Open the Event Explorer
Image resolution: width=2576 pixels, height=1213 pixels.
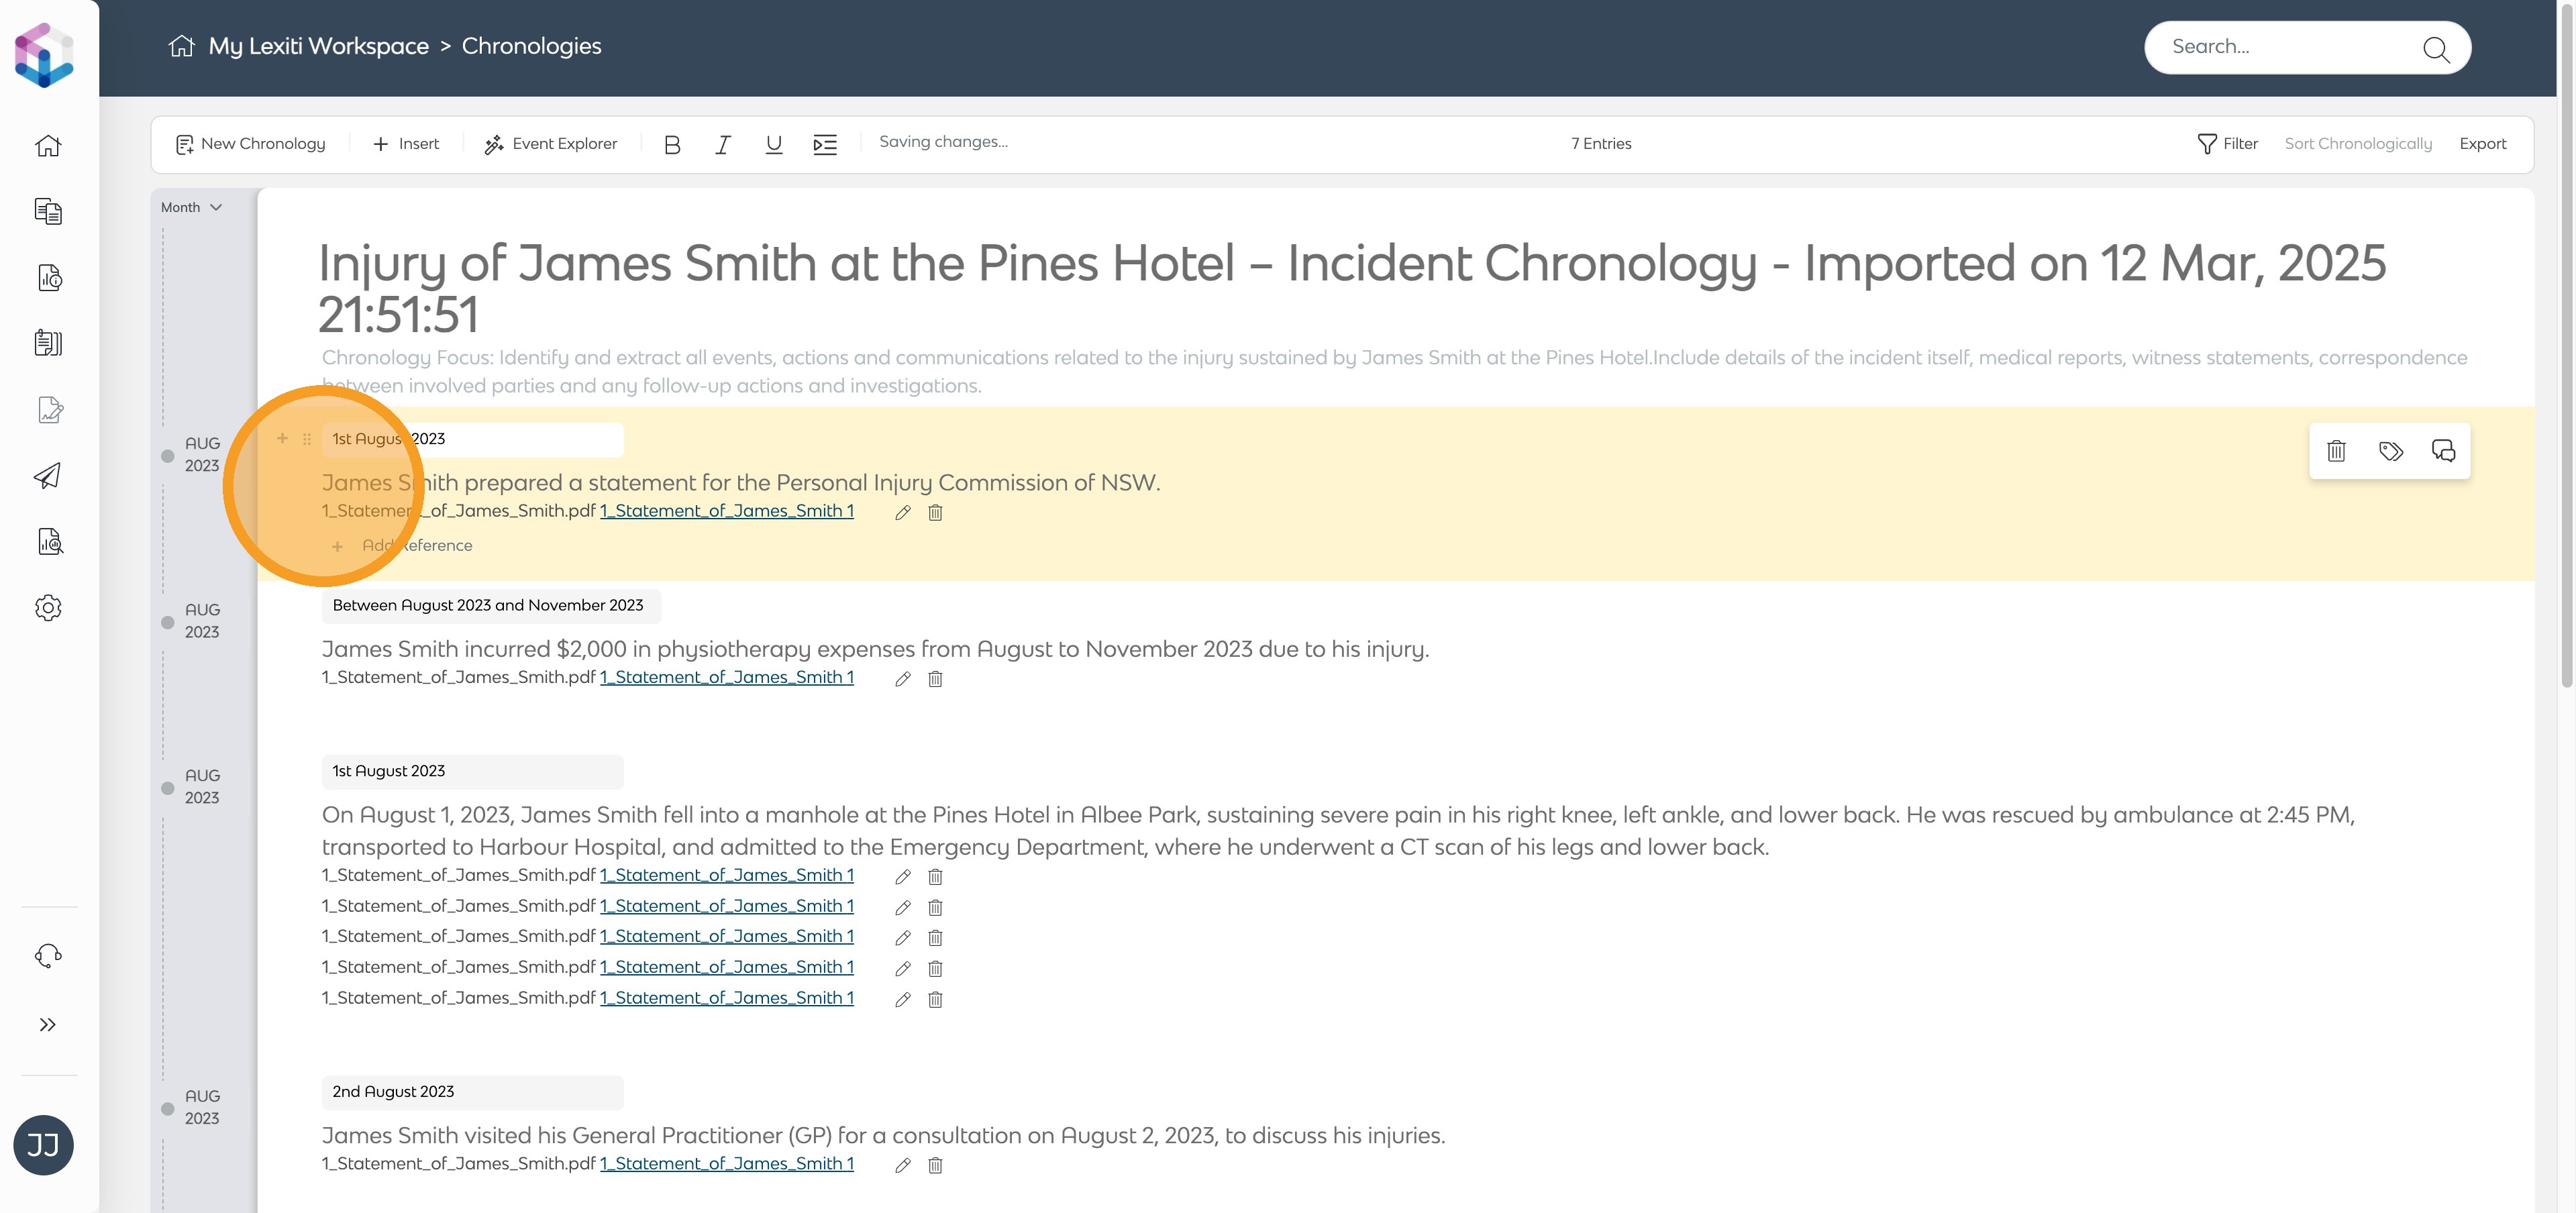pos(551,144)
